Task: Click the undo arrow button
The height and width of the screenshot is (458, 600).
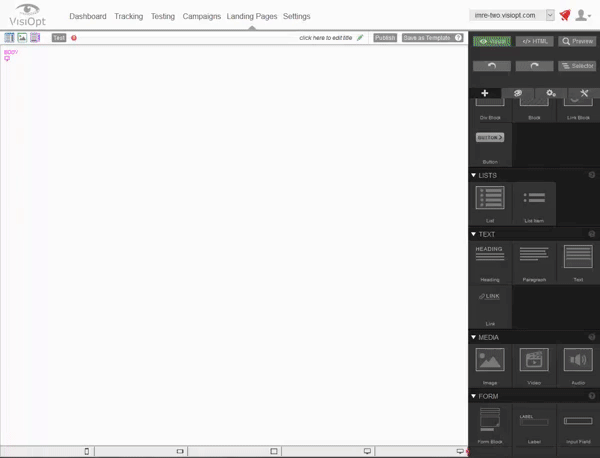Action: point(491,65)
